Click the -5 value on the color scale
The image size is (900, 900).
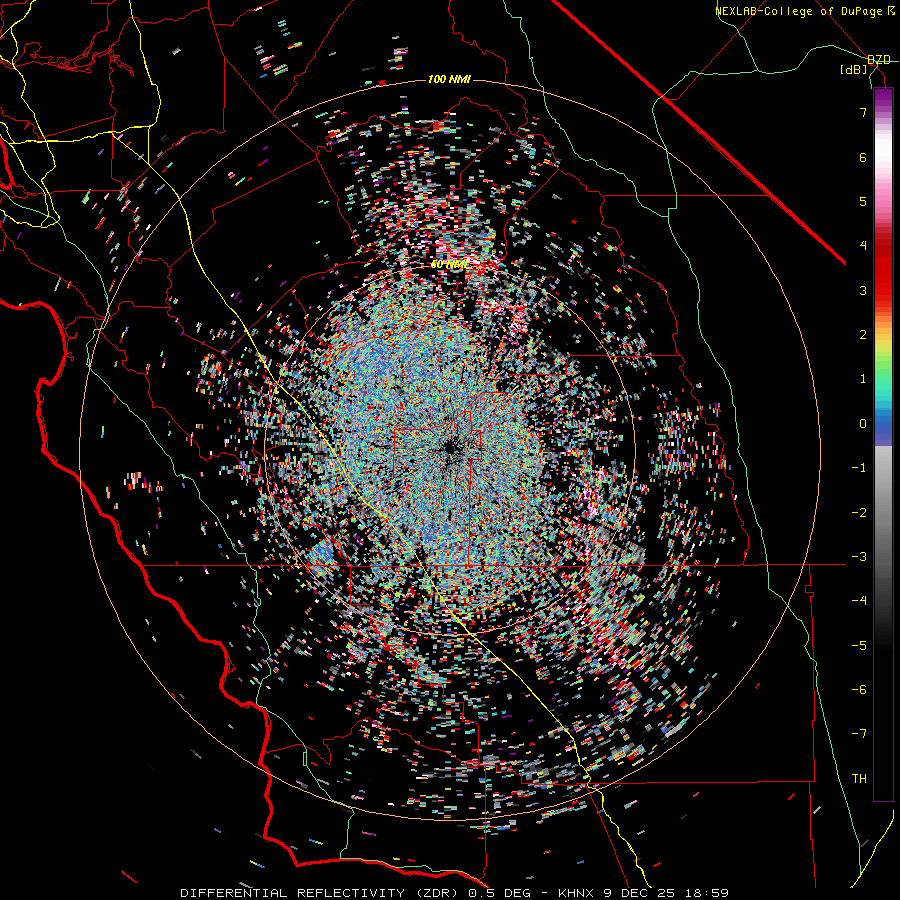(859, 645)
